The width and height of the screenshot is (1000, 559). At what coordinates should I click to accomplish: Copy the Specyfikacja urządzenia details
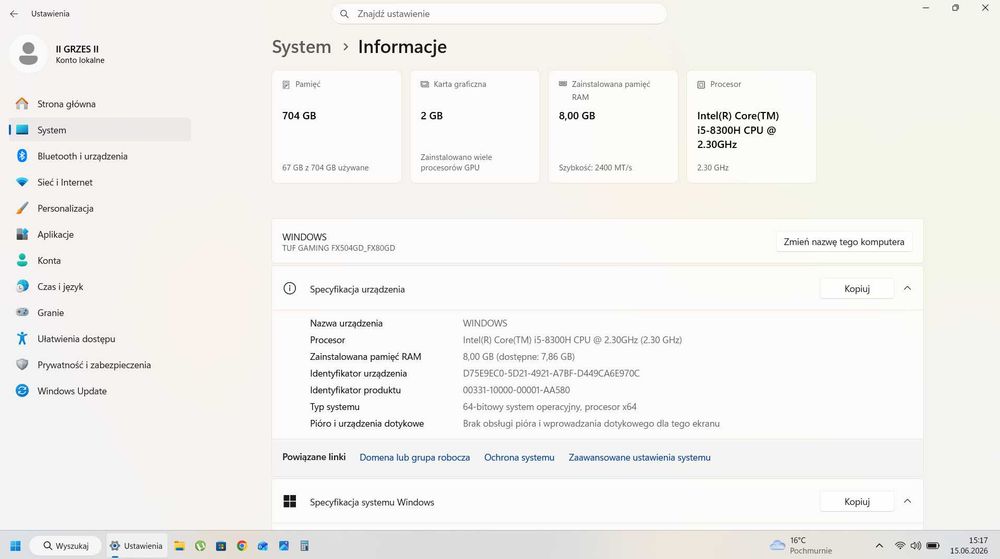coord(857,289)
